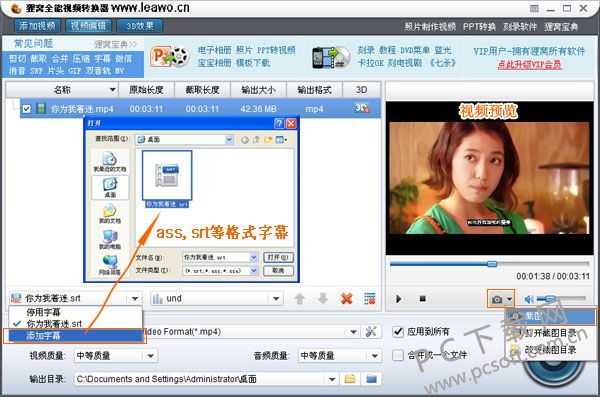600x397 pixels.
Task: Open format settings wrench icon
Action: tap(371, 332)
